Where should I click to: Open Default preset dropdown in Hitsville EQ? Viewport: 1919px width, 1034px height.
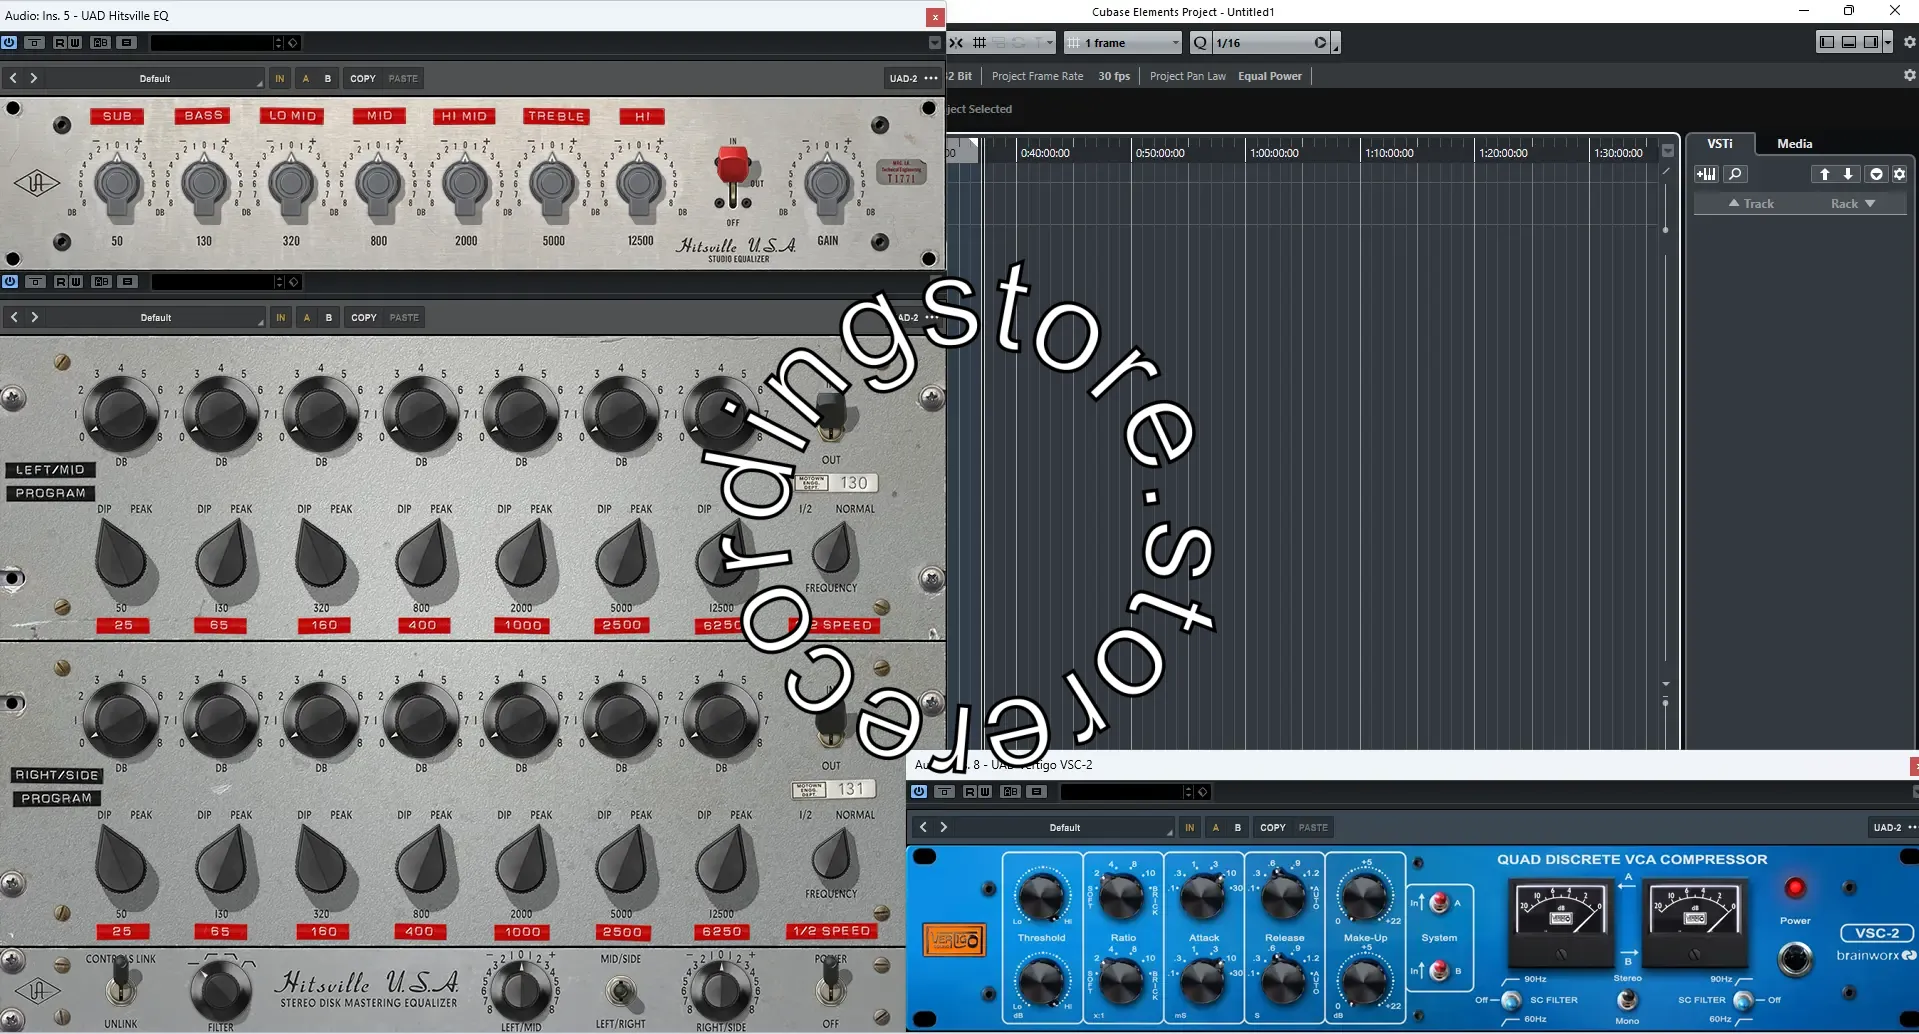[x=155, y=78]
